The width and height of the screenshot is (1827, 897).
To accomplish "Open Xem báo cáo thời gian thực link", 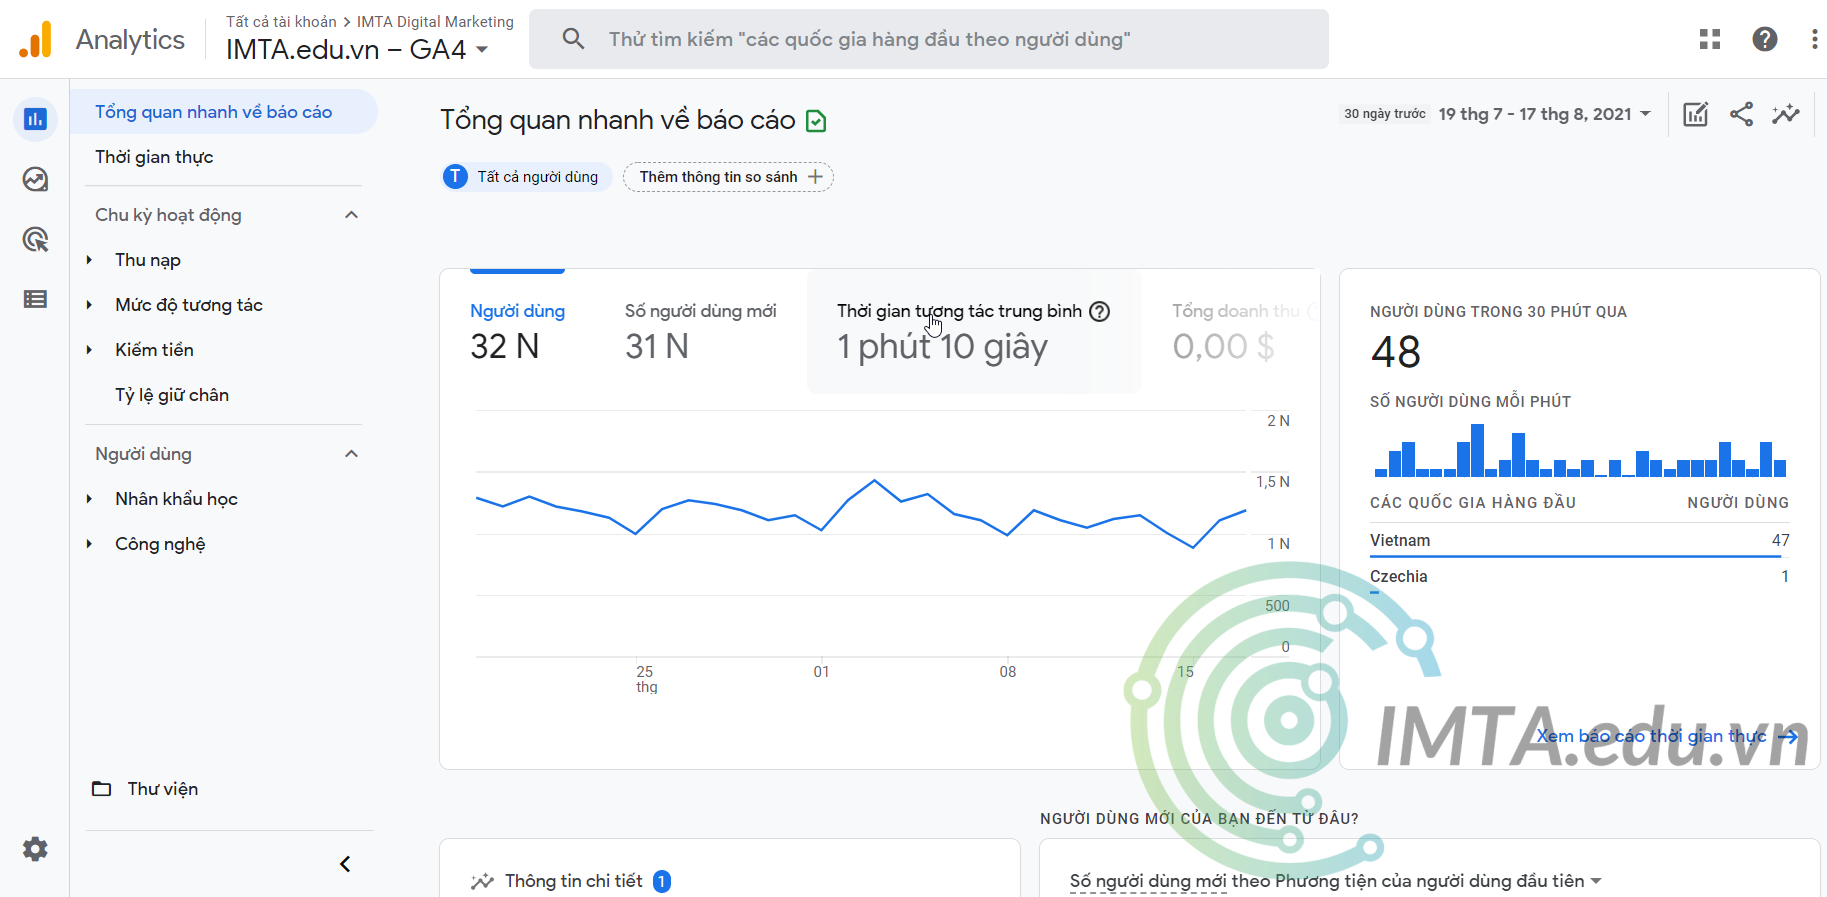I will pos(1667,737).
